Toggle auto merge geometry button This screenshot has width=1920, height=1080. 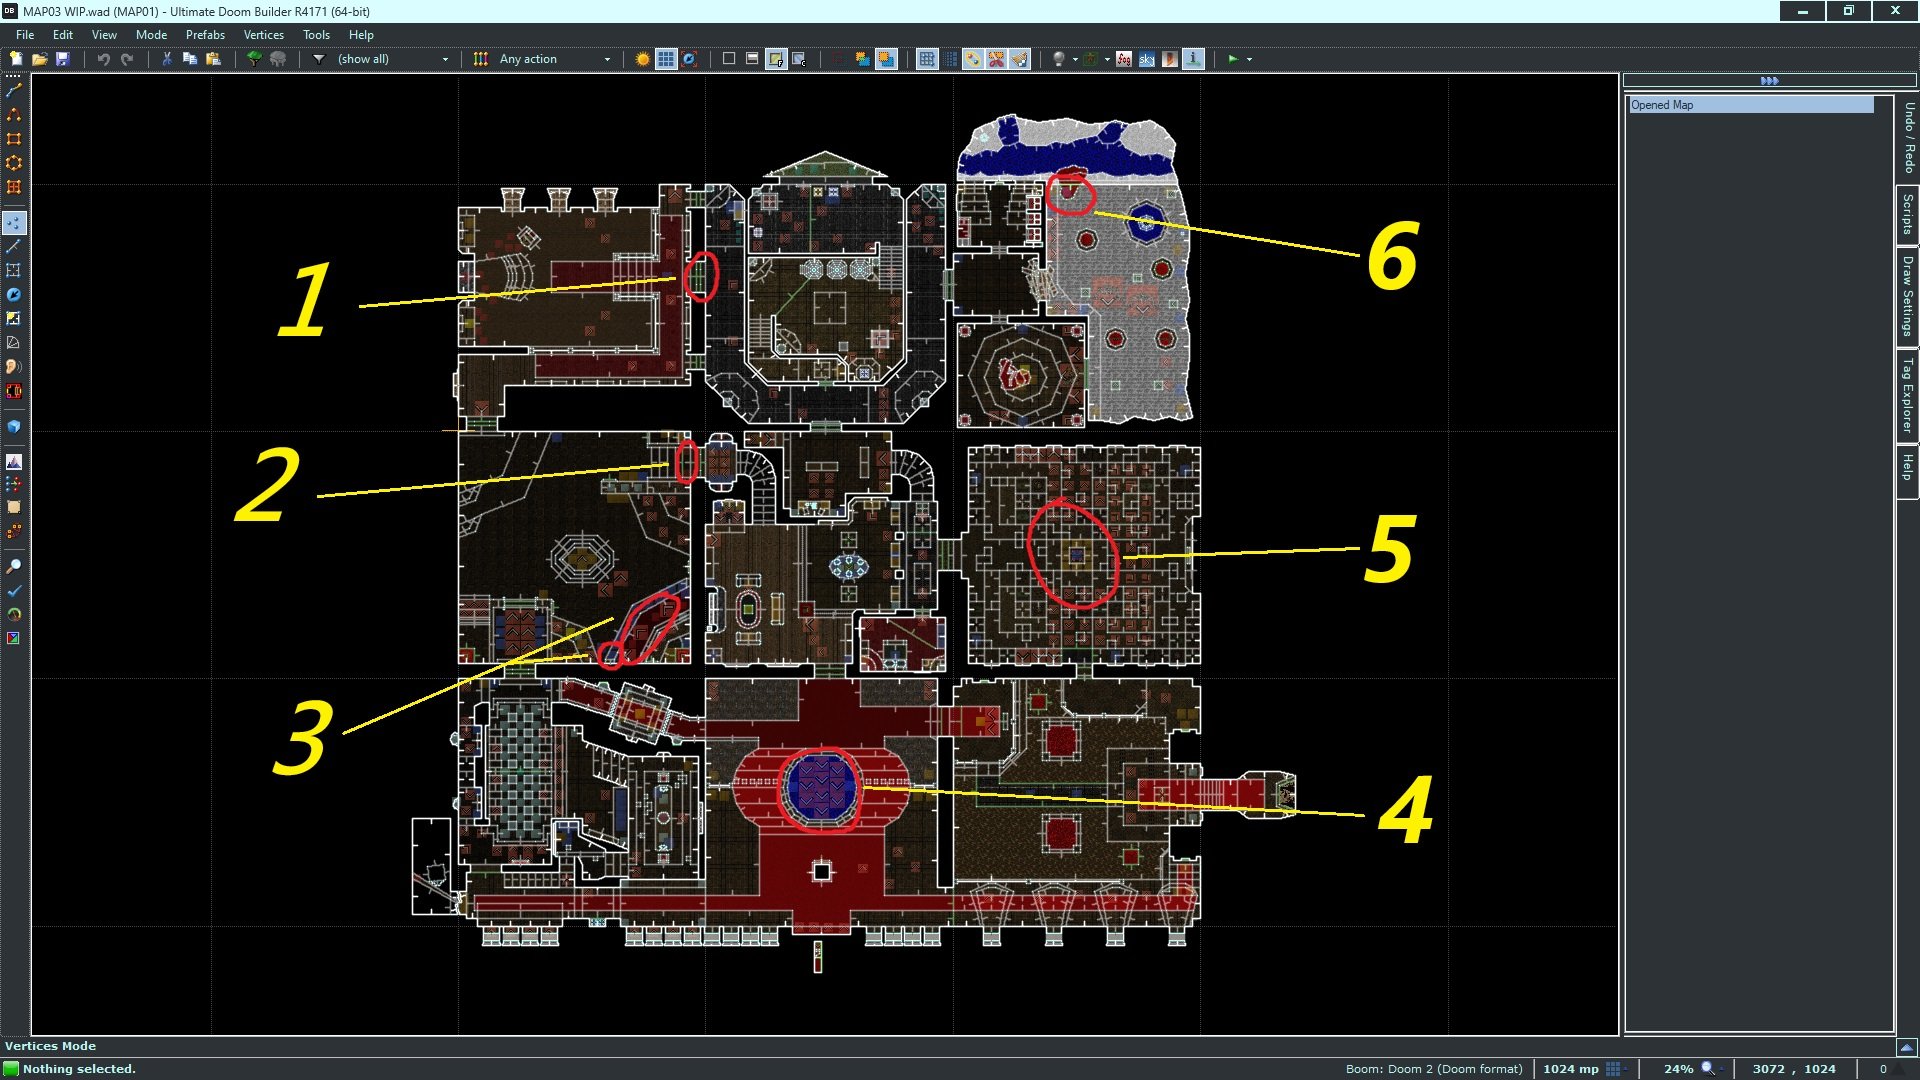[x=973, y=59]
